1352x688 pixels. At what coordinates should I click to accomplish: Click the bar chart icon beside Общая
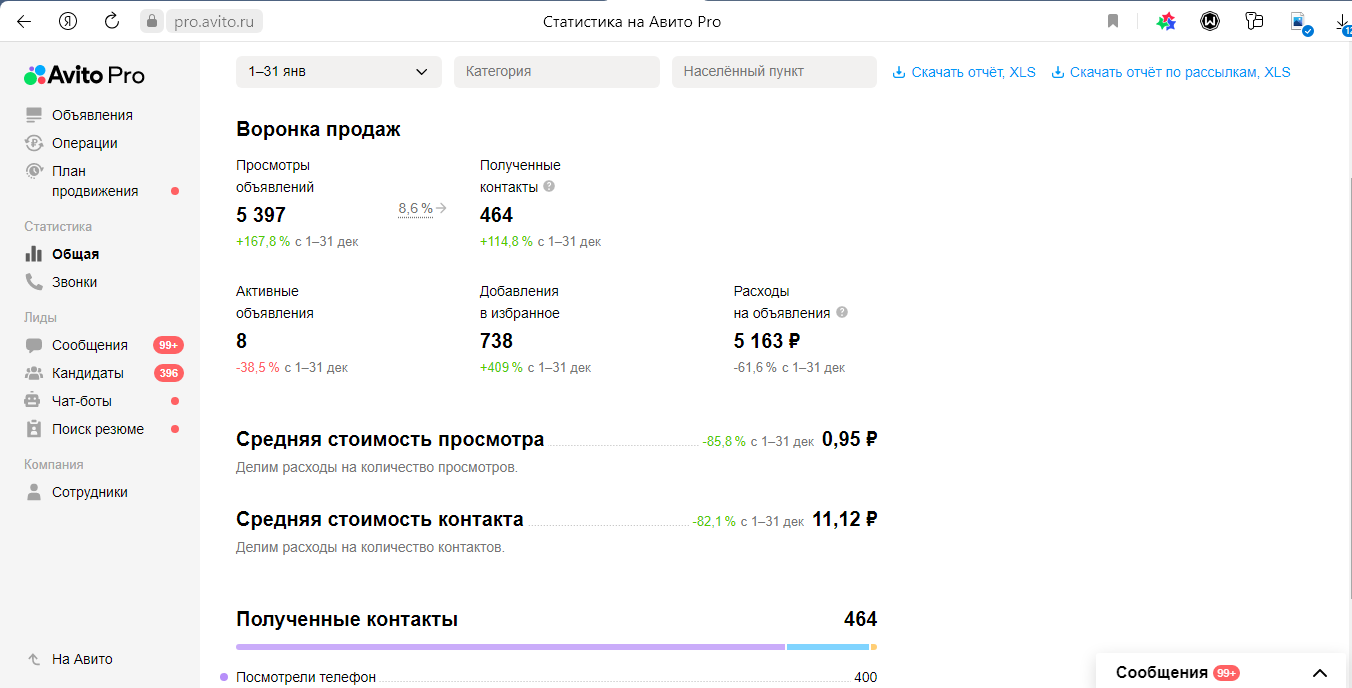[x=35, y=254]
